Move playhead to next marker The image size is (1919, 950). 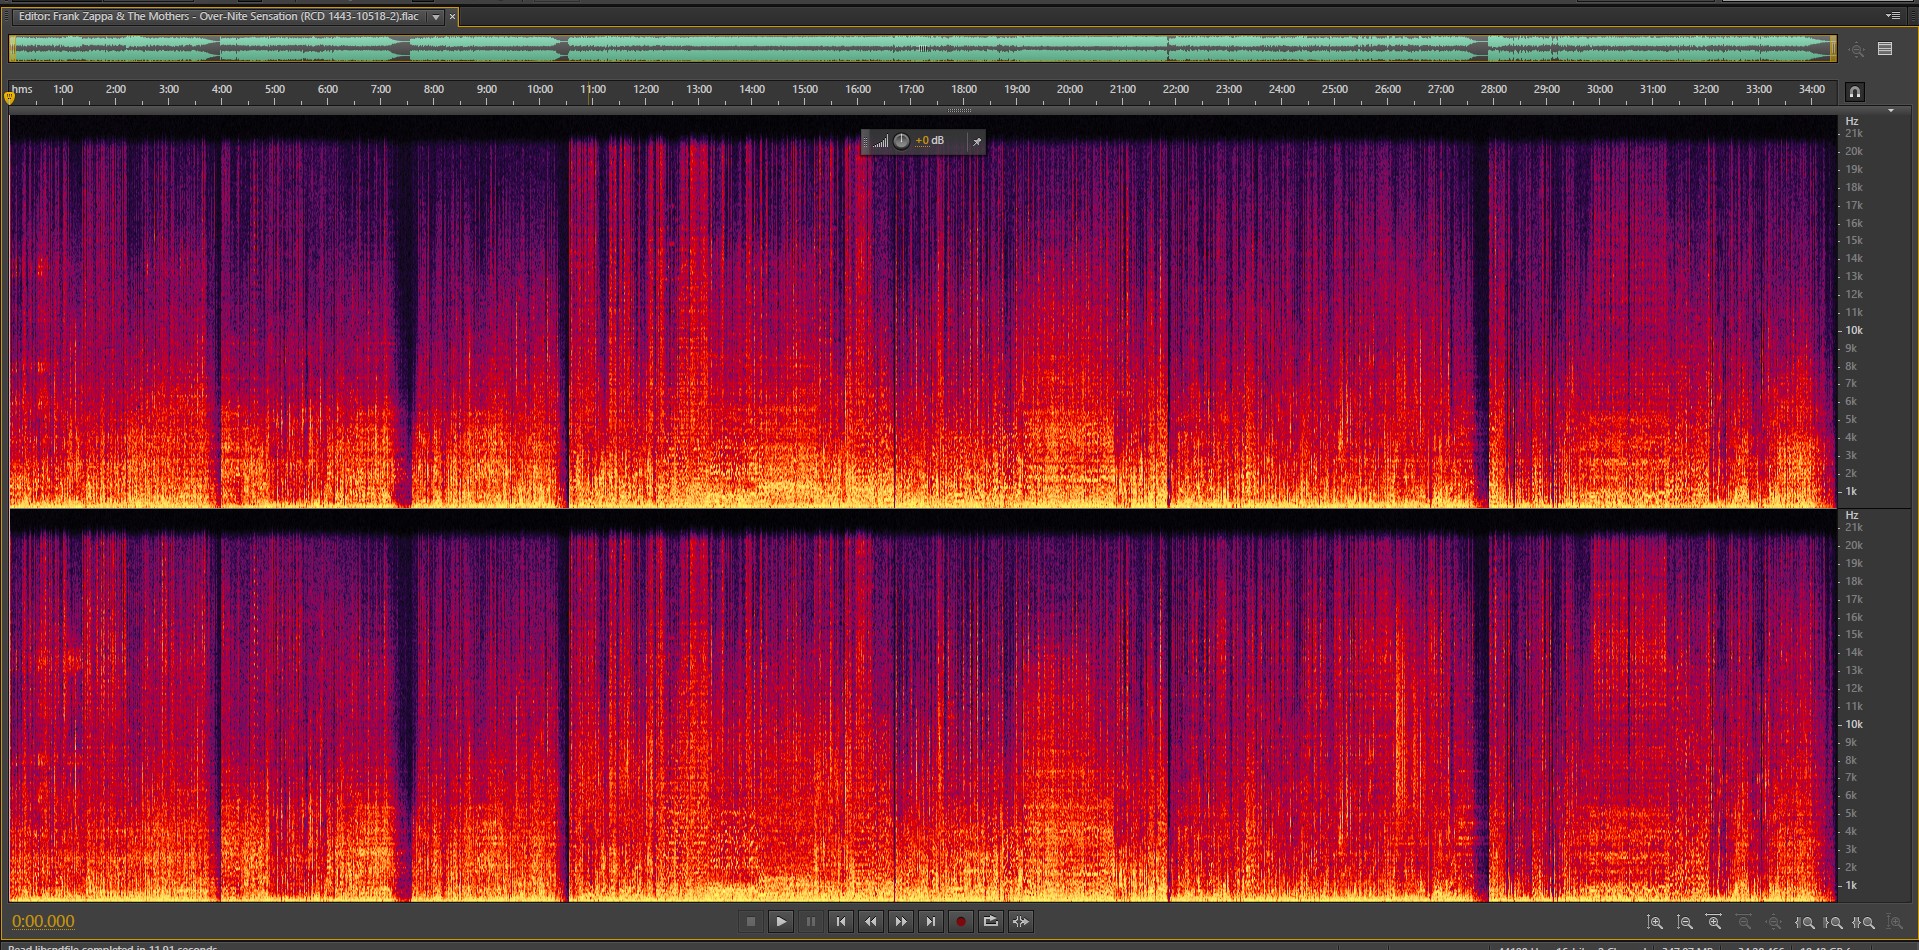tap(931, 922)
